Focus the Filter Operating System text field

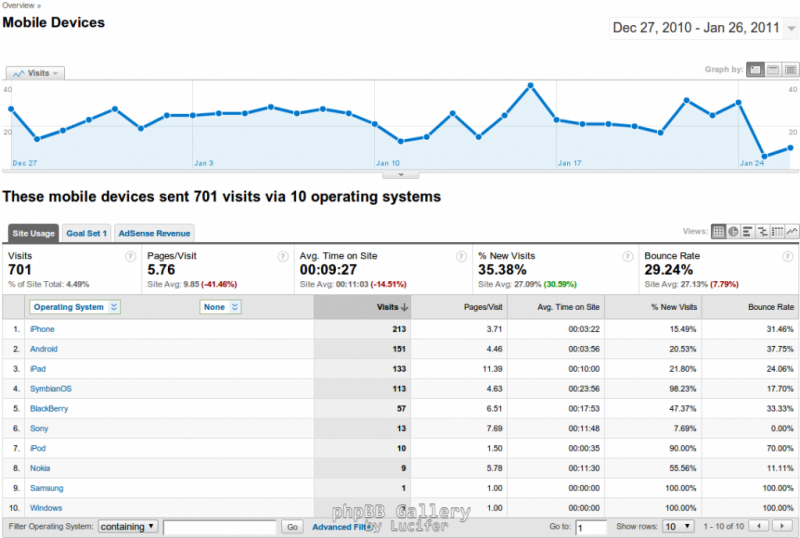click(220, 527)
